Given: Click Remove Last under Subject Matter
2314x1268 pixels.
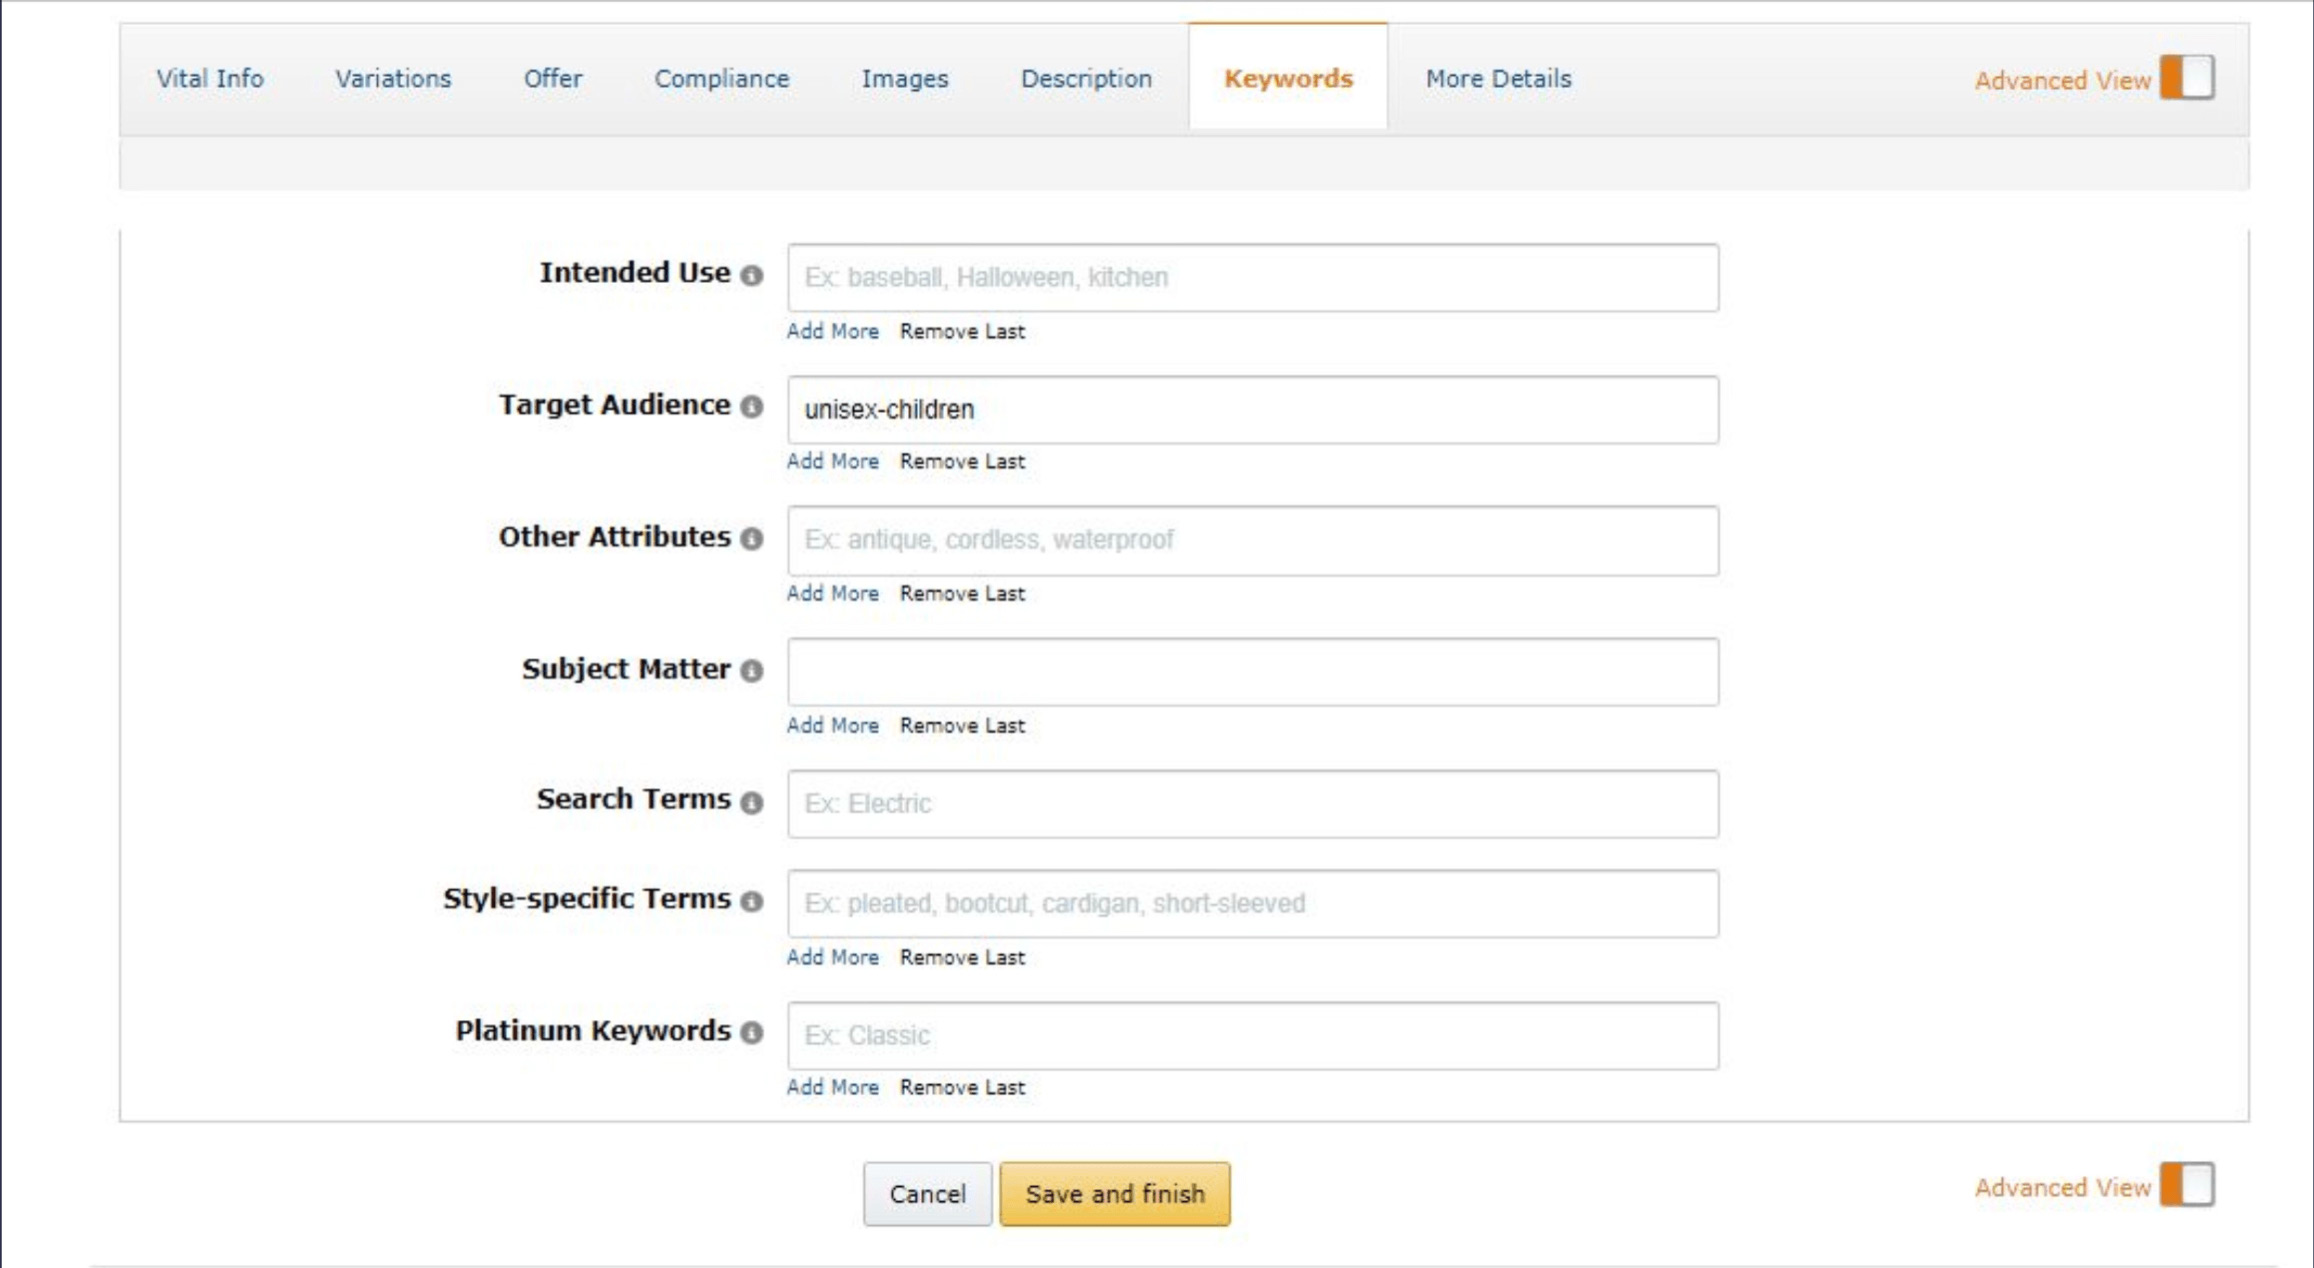Looking at the screenshot, I should pyautogui.click(x=962, y=725).
